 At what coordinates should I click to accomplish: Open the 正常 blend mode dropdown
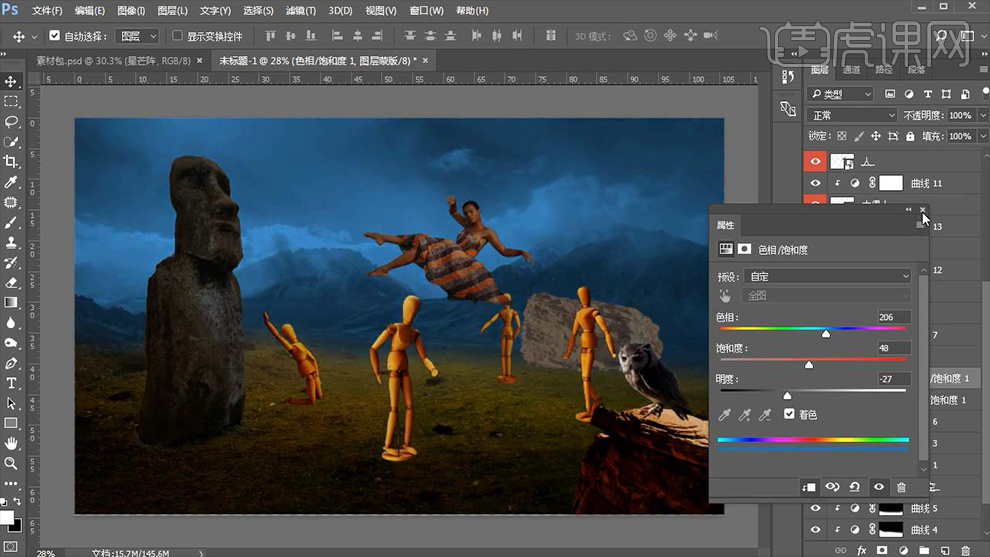coord(852,116)
